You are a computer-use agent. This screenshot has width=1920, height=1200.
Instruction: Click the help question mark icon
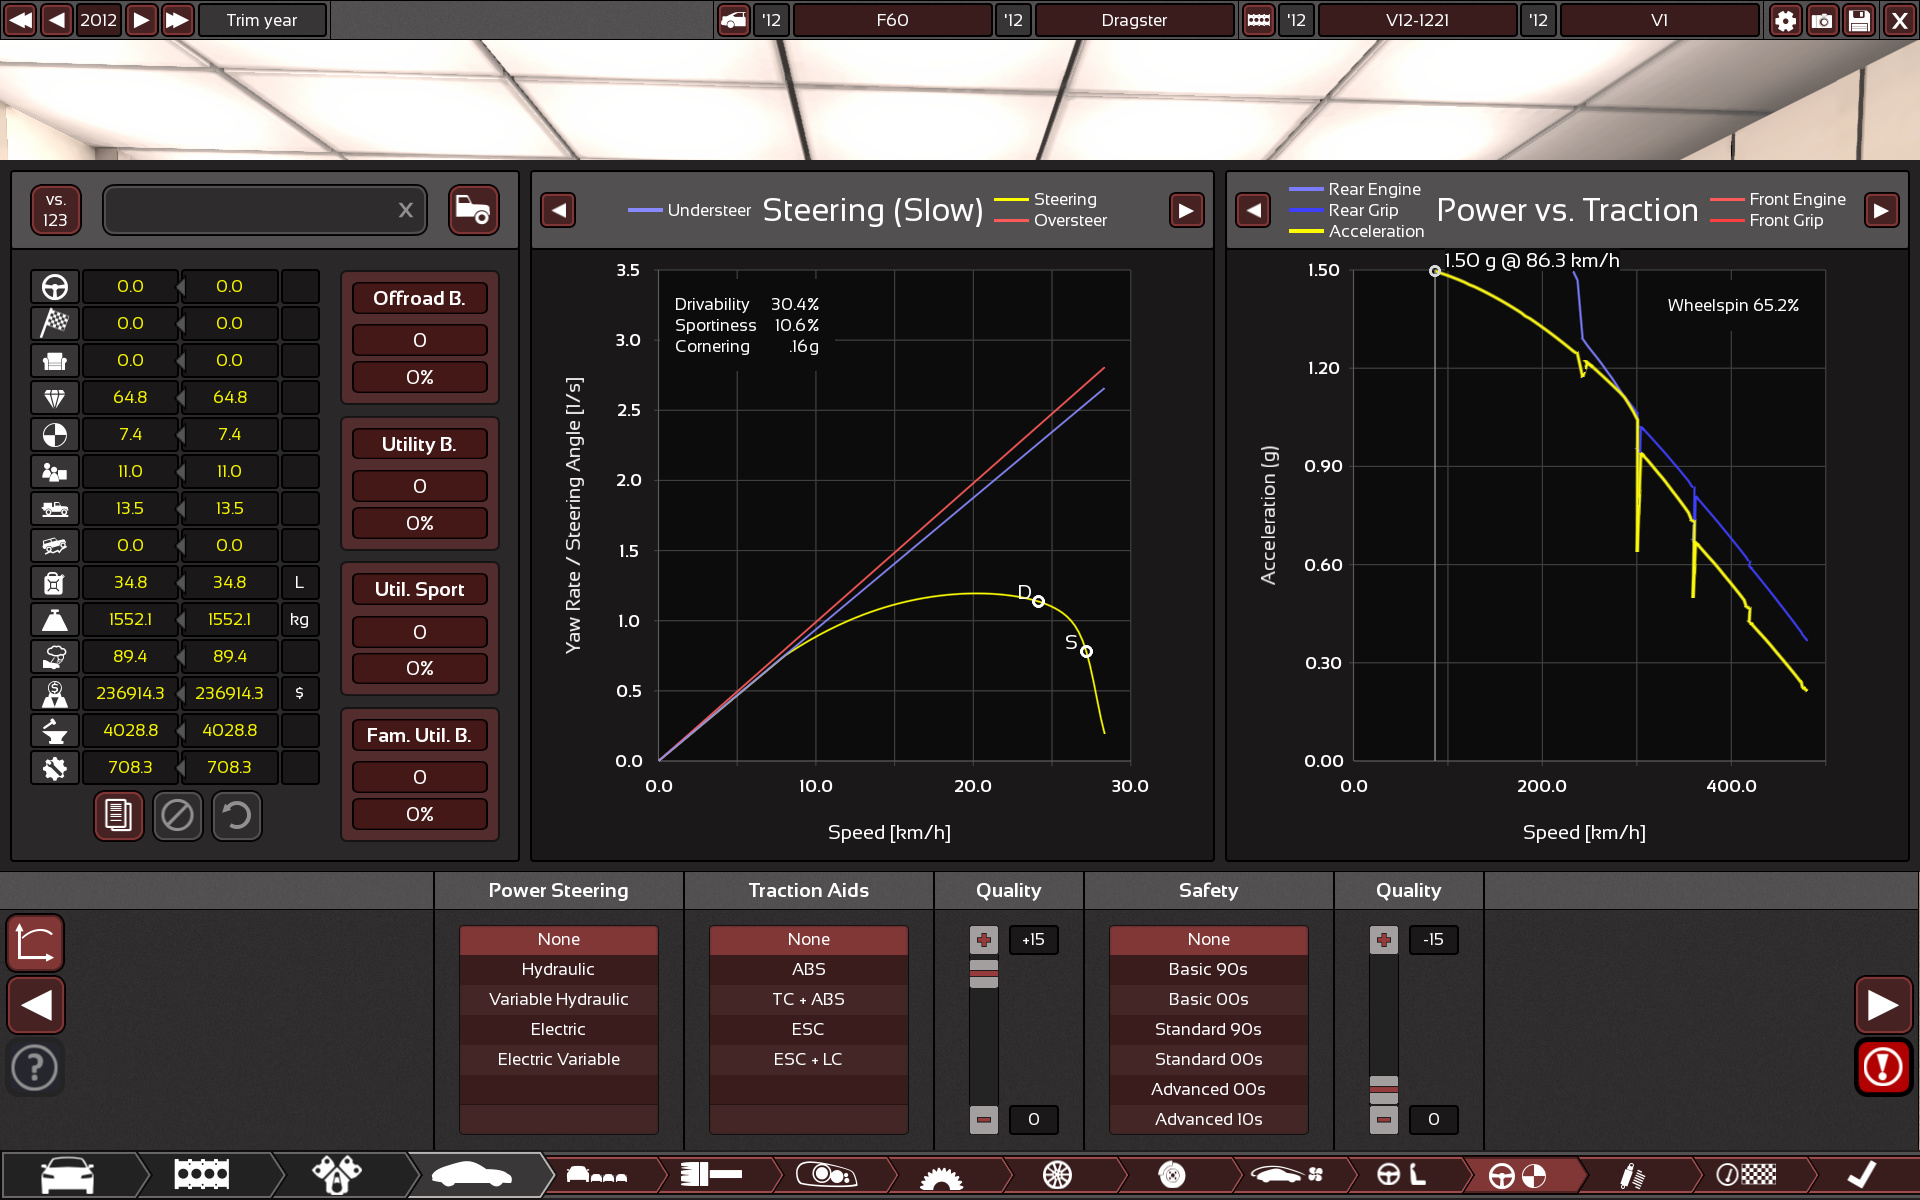pyautogui.click(x=35, y=1067)
